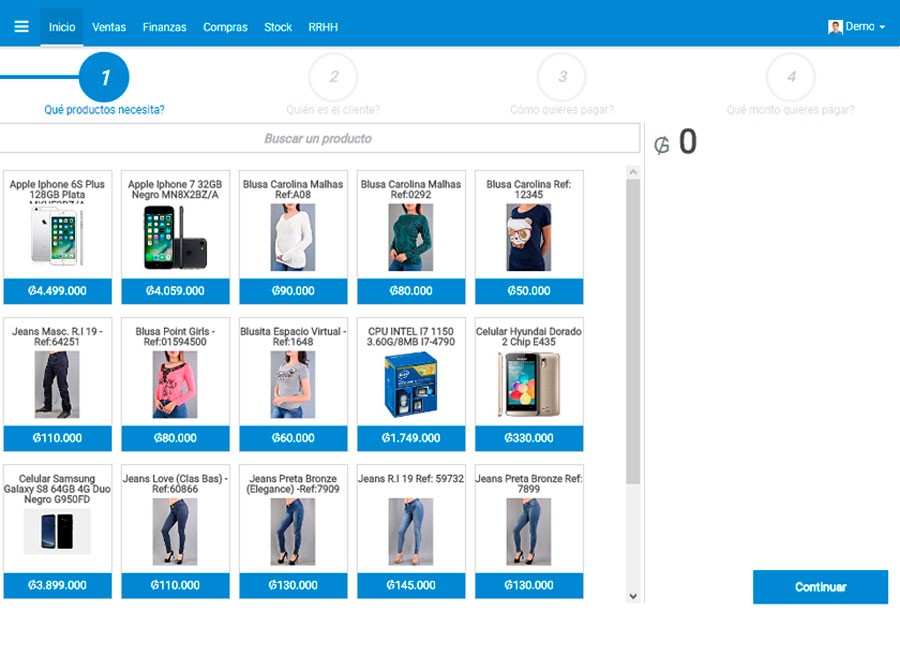Focus the Buscar un producto search field

click(x=319, y=138)
